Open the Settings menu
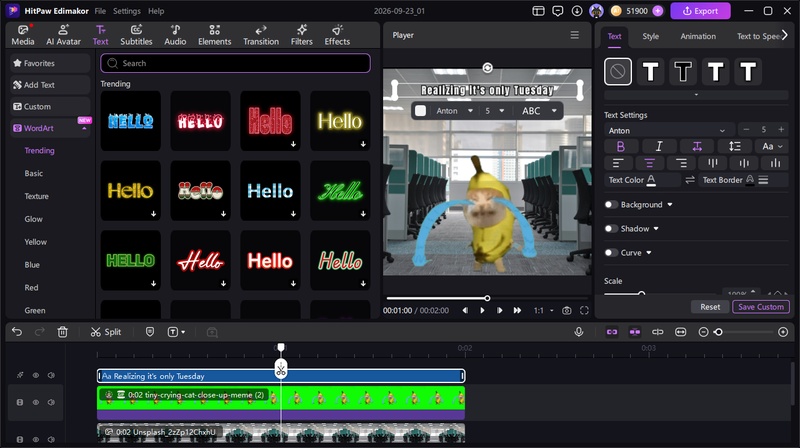The image size is (800, 448). pyautogui.click(x=127, y=11)
